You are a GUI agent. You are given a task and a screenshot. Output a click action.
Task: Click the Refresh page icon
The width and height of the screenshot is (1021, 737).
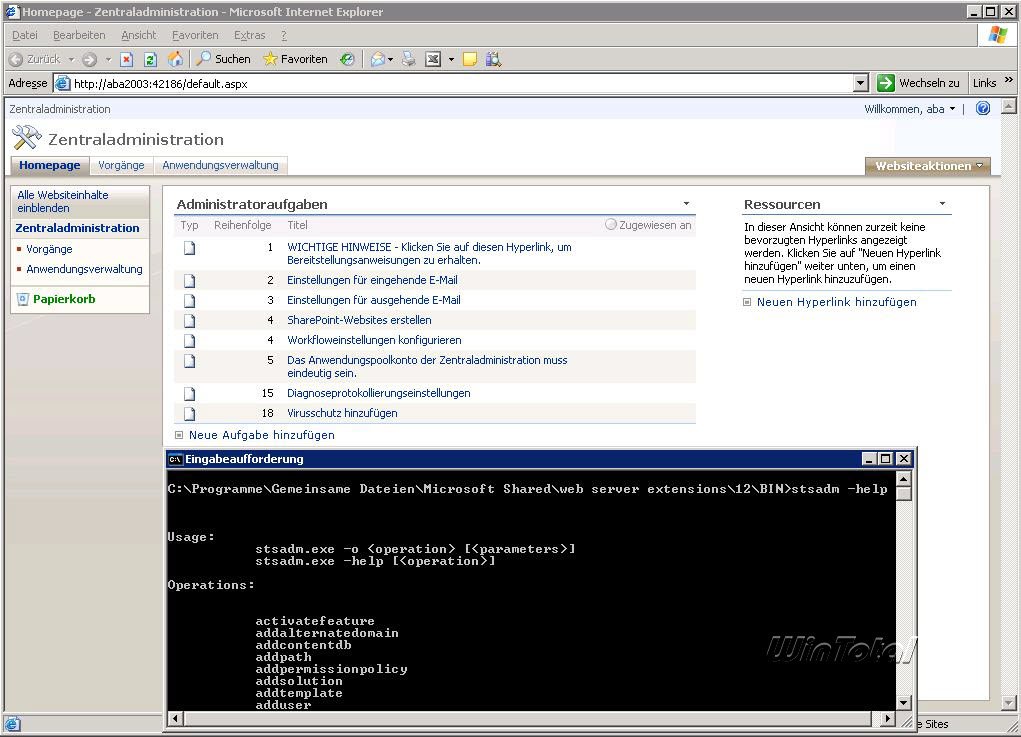(151, 60)
